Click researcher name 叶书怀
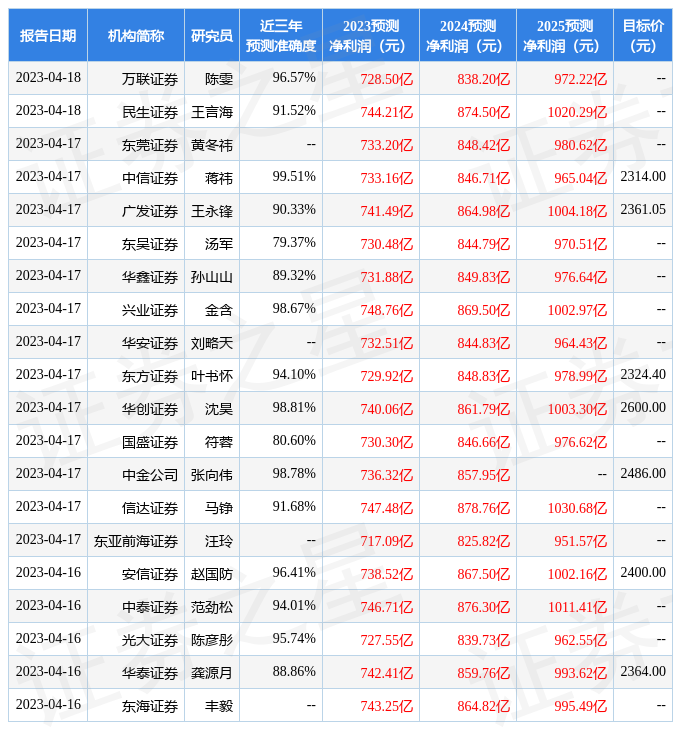The height and width of the screenshot is (730, 673). tap(212, 376)
